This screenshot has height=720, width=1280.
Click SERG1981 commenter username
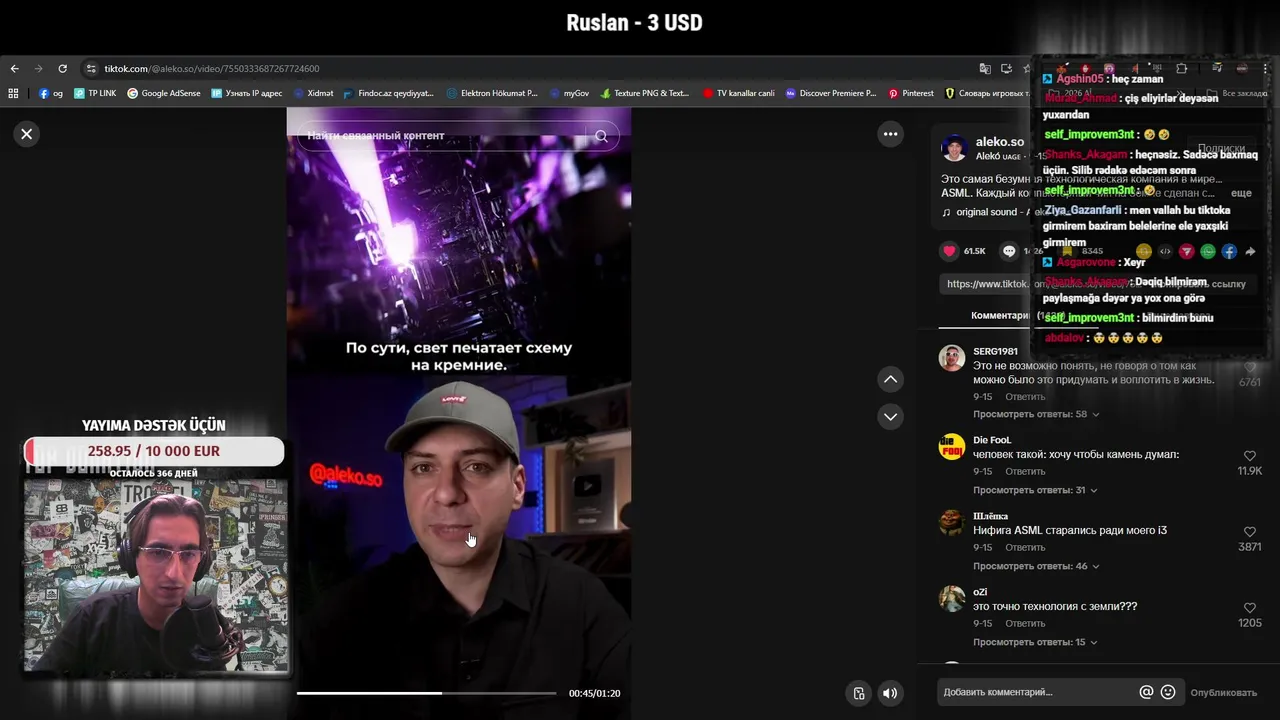[x=995, y=351]
